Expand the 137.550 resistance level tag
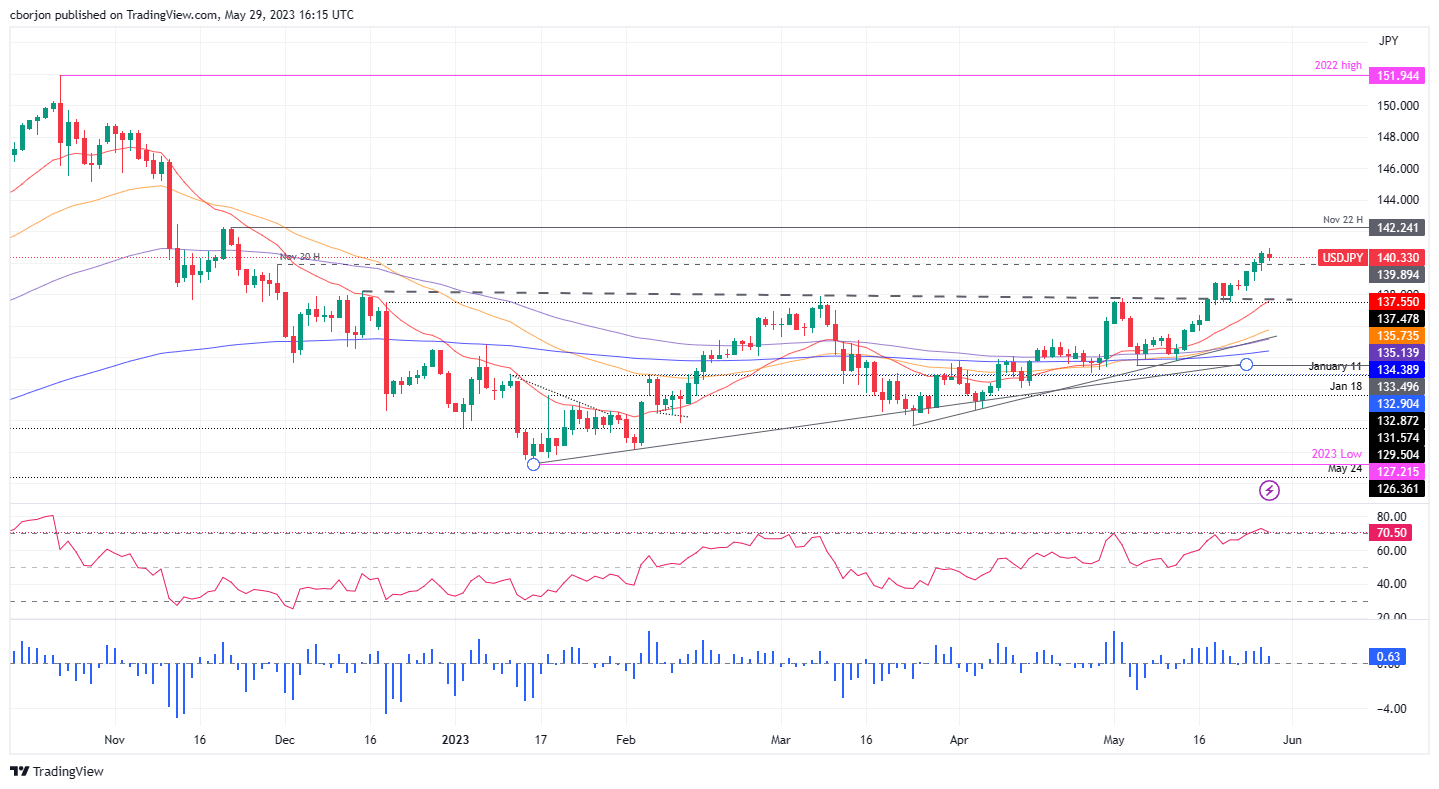This screenshot has width=1439, height=789. point(1397,302)
